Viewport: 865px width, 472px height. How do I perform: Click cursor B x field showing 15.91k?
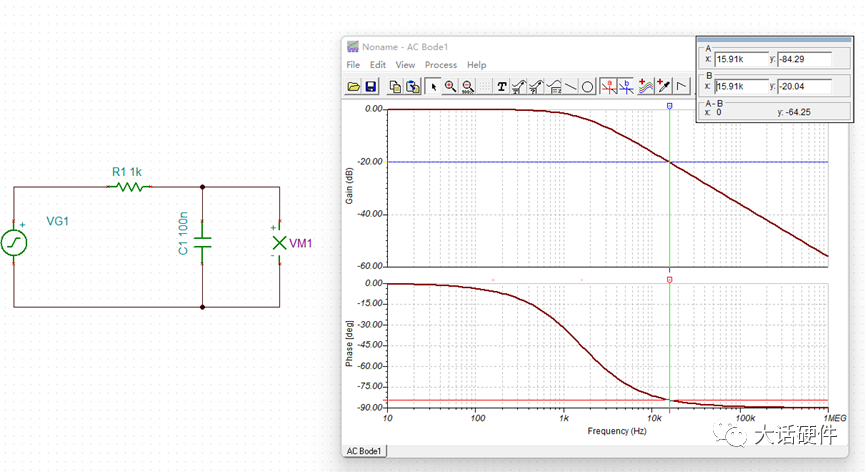click(x=741, y=86)
